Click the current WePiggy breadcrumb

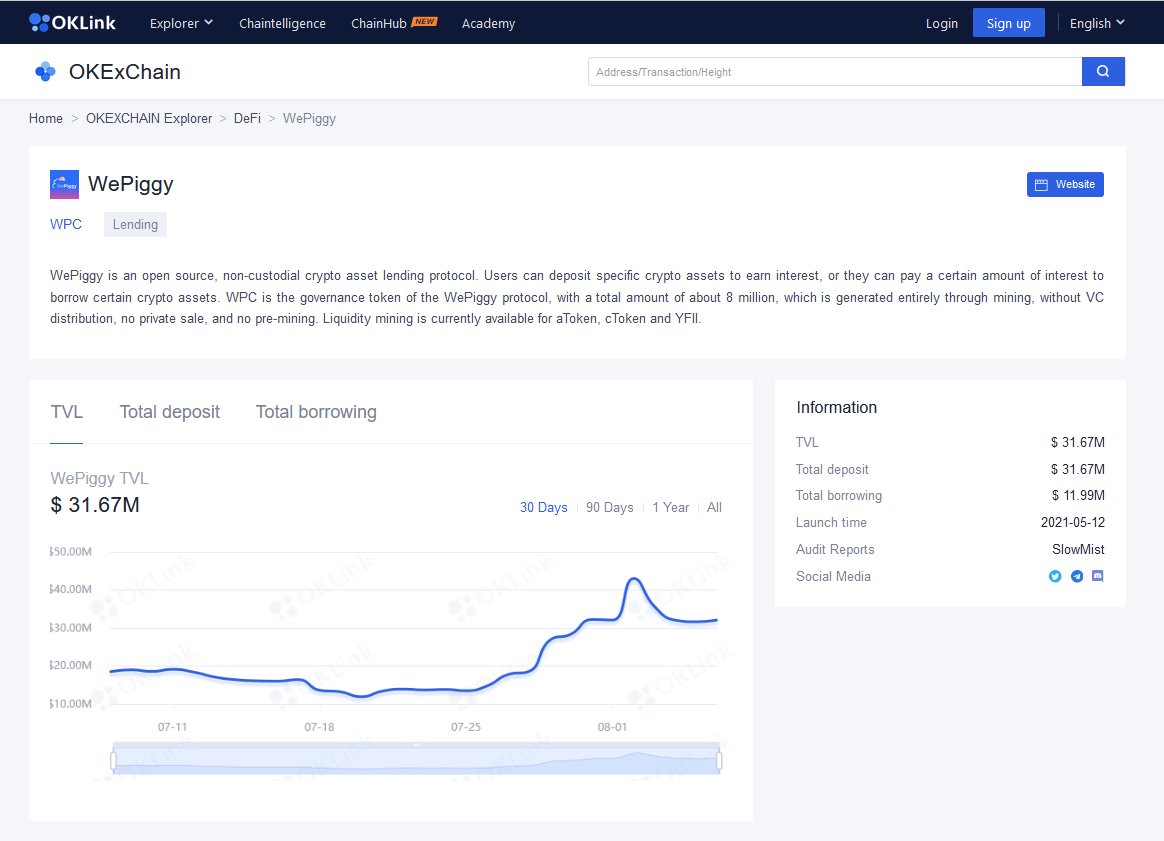point(310,118)
